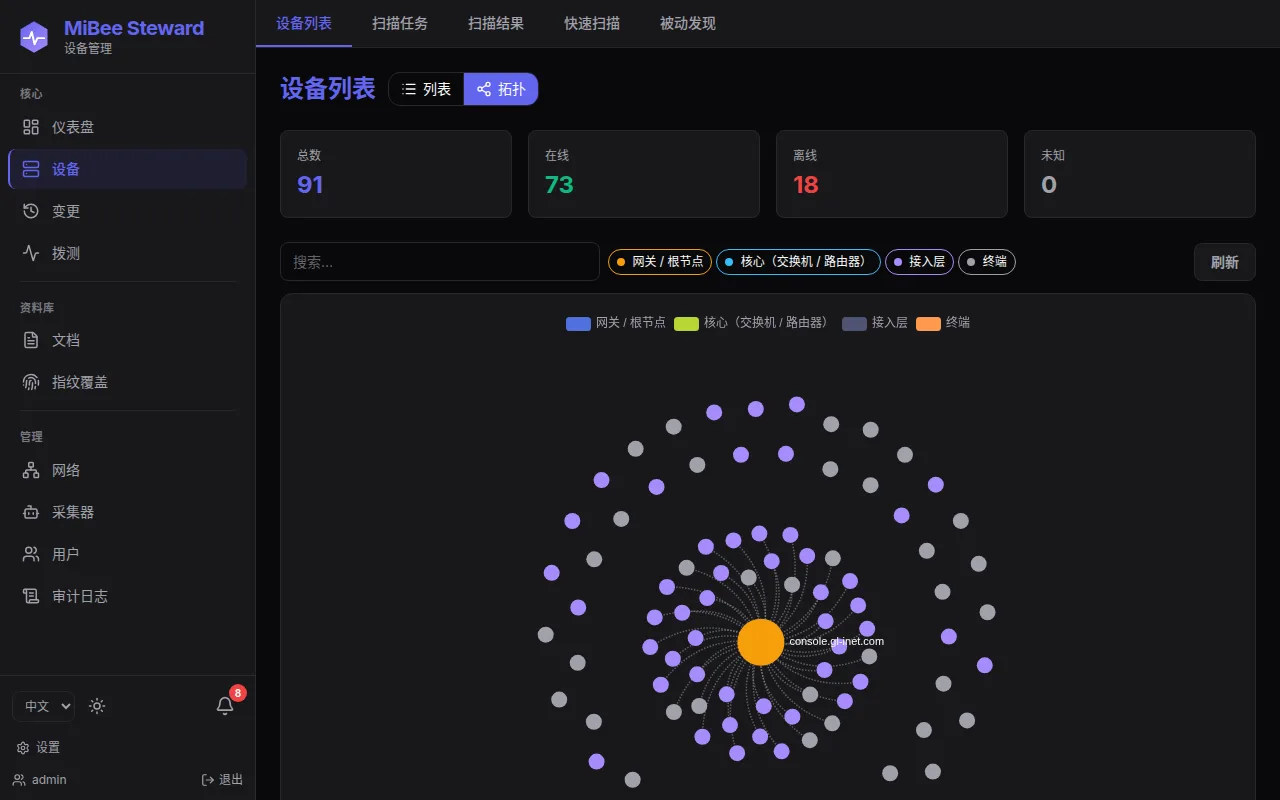Click the 在线 73 stat card
1280x800 pixels.
tap(644, 174)
